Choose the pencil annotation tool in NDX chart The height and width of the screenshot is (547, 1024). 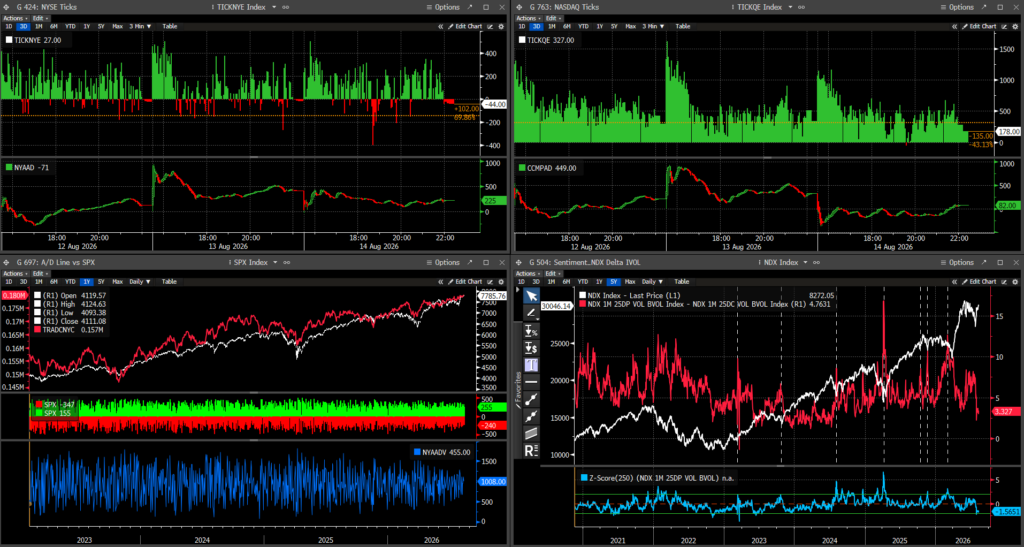[x=532, y=313]
